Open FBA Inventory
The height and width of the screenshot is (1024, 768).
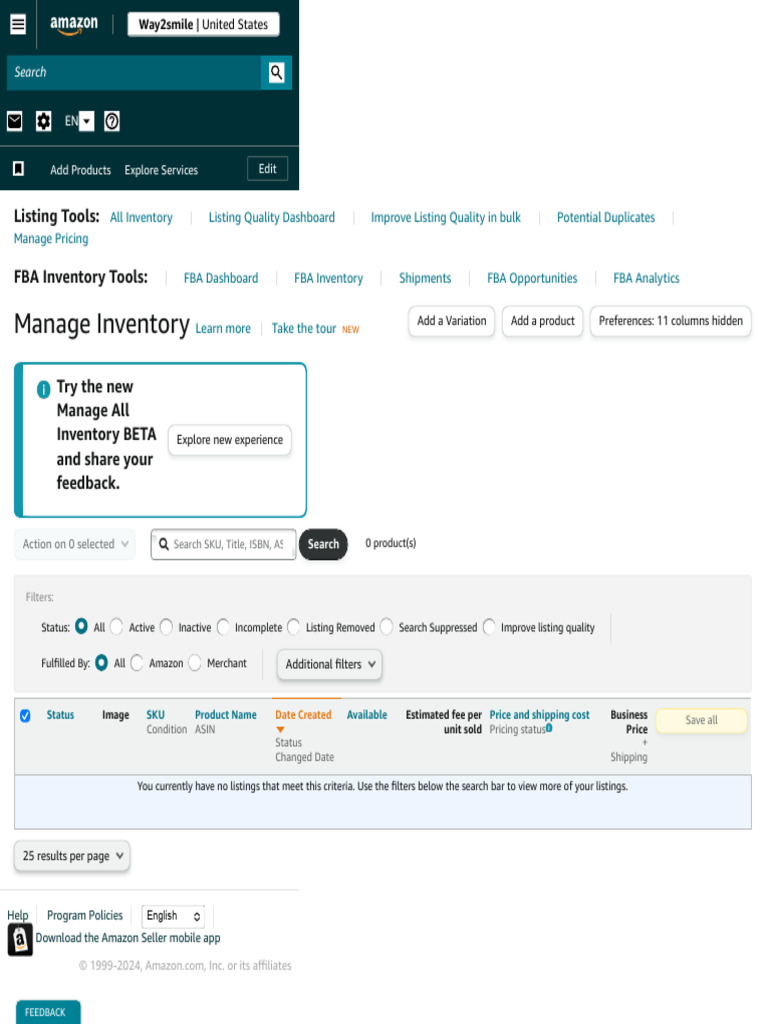click(x=328, y=278)
